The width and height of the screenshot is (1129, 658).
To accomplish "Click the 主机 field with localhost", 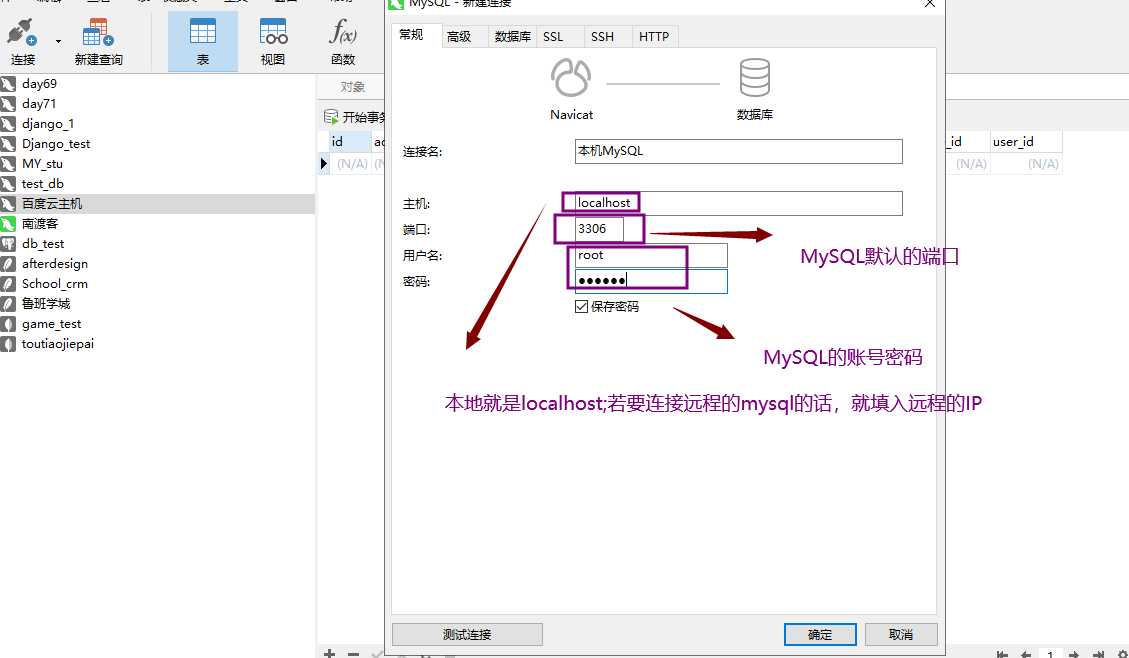I will [738, 203].
